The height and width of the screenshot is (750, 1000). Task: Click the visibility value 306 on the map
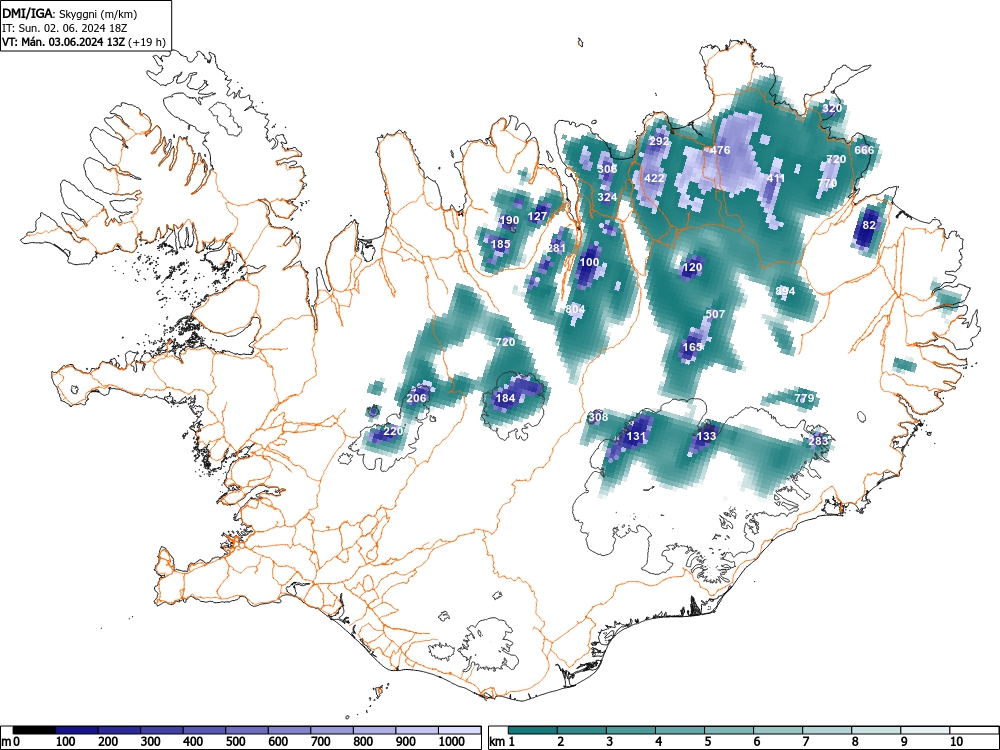pos(607,169)
